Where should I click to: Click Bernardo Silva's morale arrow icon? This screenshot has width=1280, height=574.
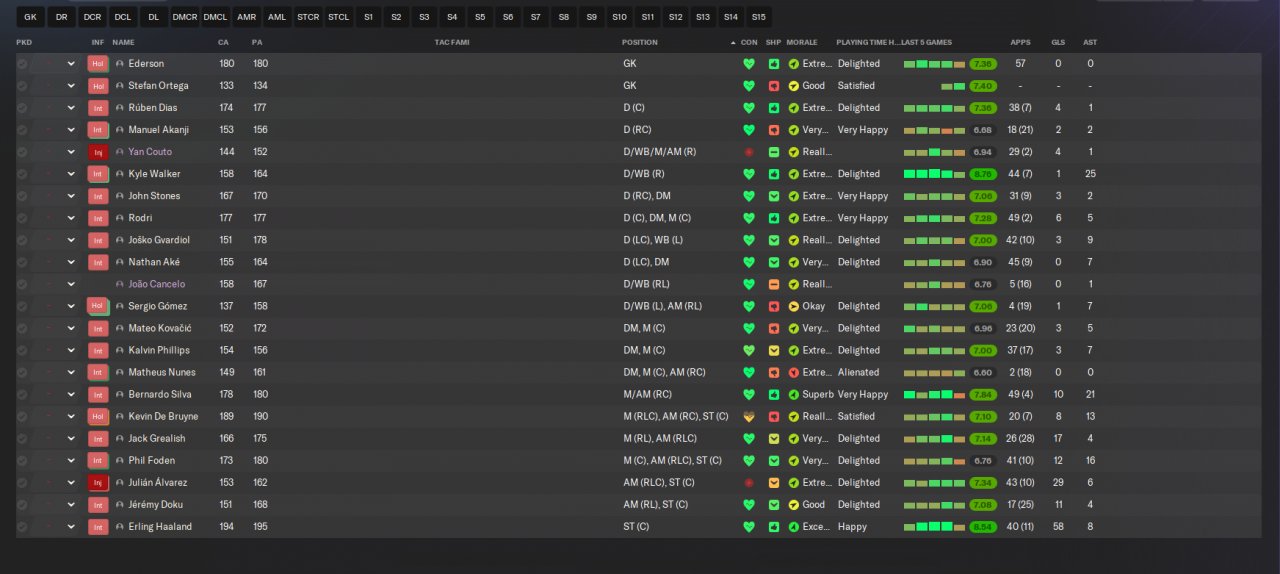(x=794, y=394)
